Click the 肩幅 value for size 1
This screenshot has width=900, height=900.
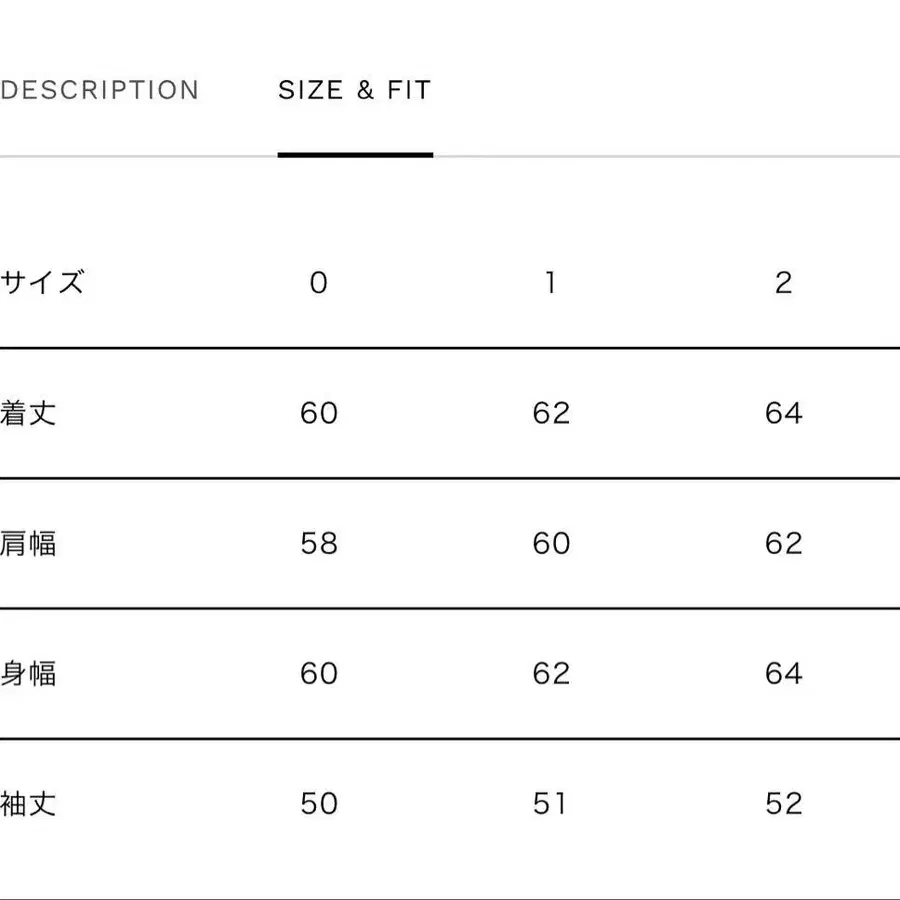[x=551, y=543]
